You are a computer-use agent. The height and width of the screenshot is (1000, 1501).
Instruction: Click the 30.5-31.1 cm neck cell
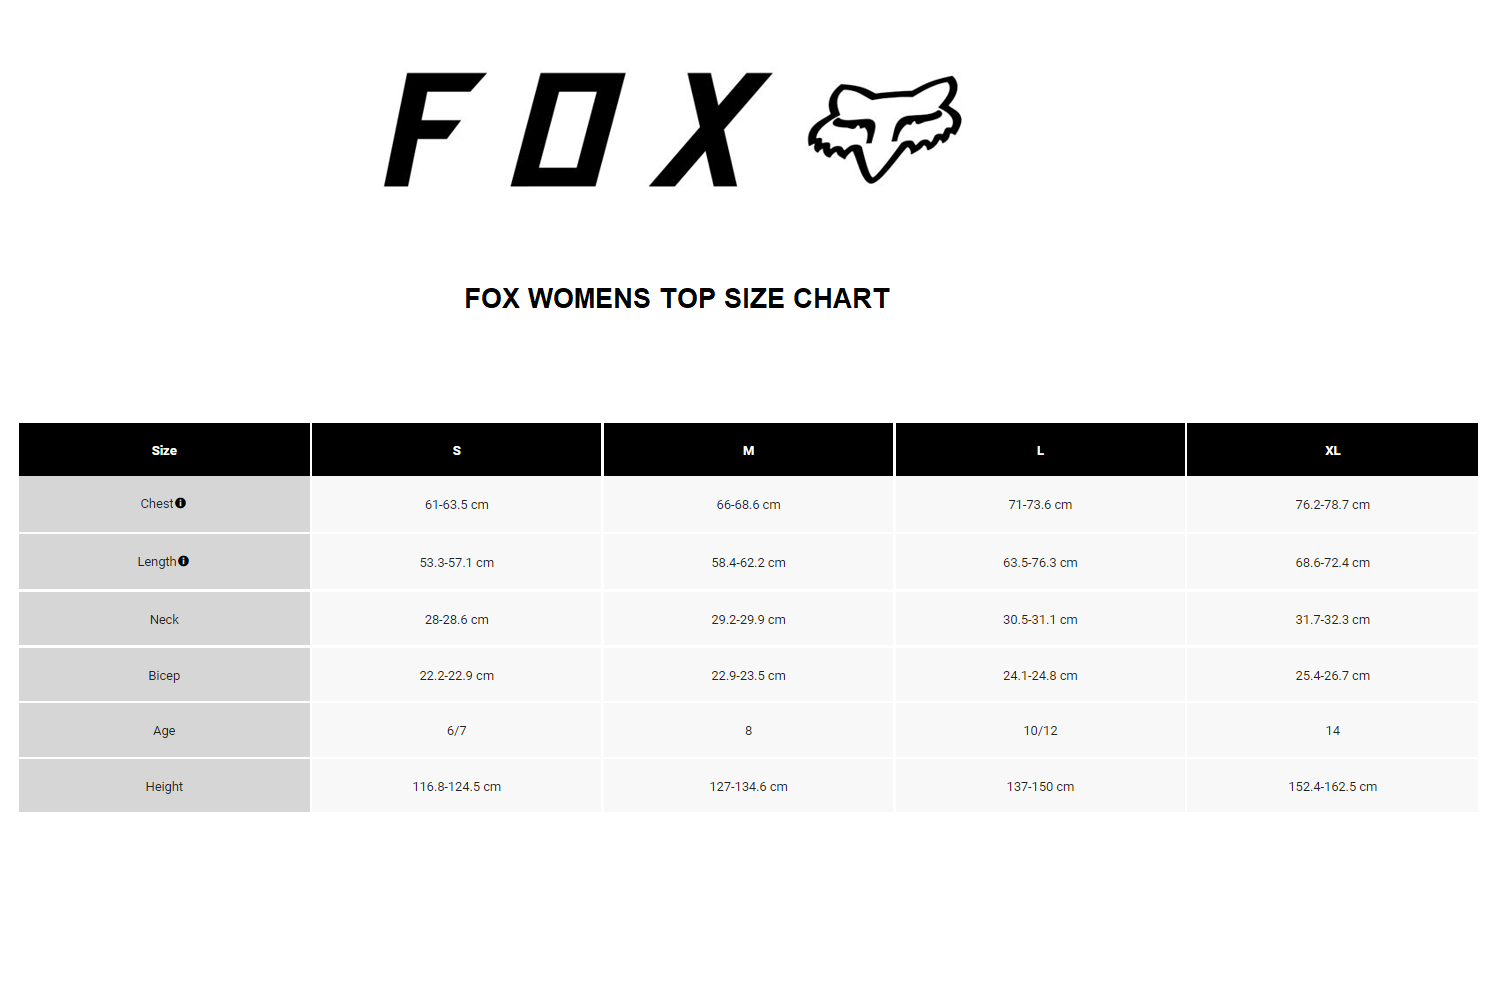click(x=1040, y=620)
